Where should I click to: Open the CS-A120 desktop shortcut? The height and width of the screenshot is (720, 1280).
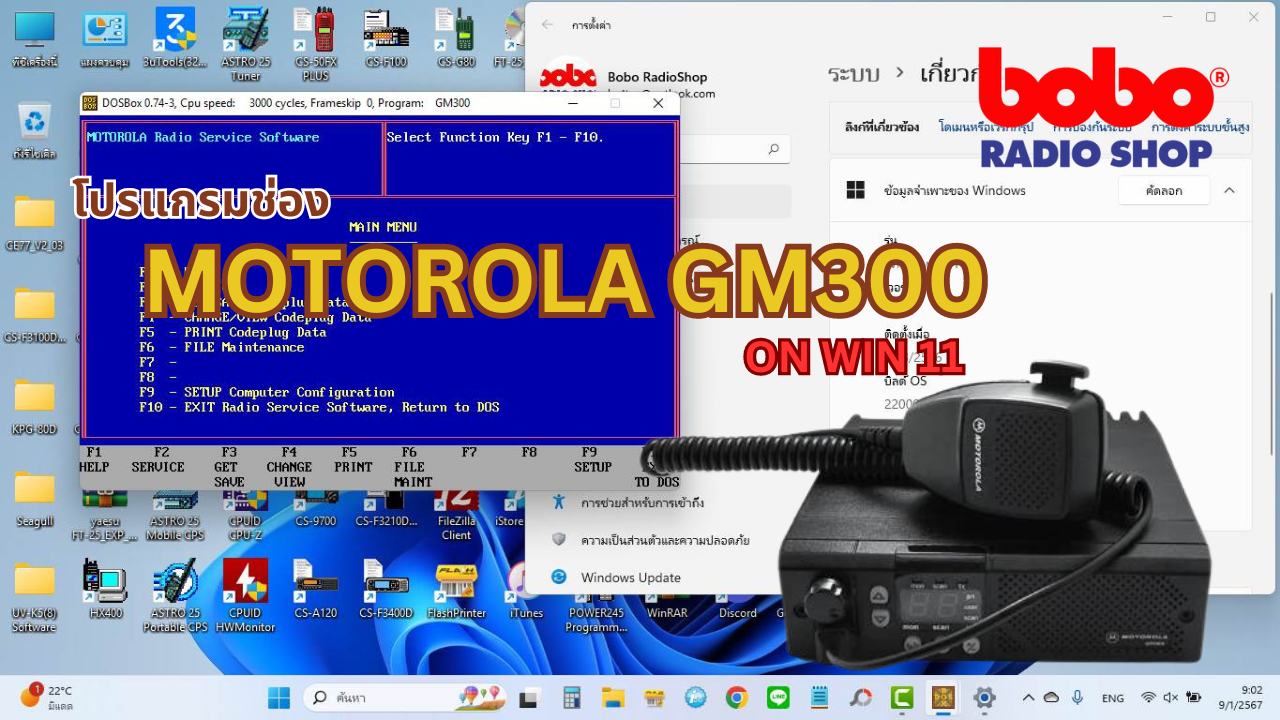click(x=315, y=584)
